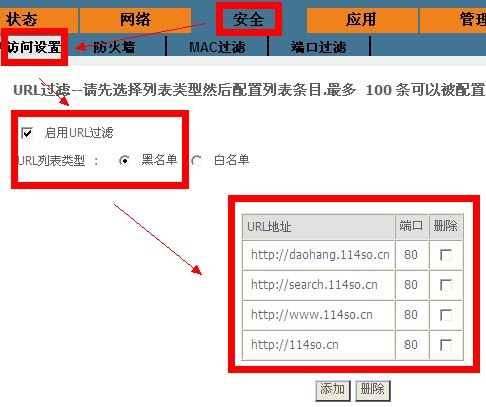Click the URL地址 column header
The height and width of the screenshot is (407, 486).
tap(318, 227)
